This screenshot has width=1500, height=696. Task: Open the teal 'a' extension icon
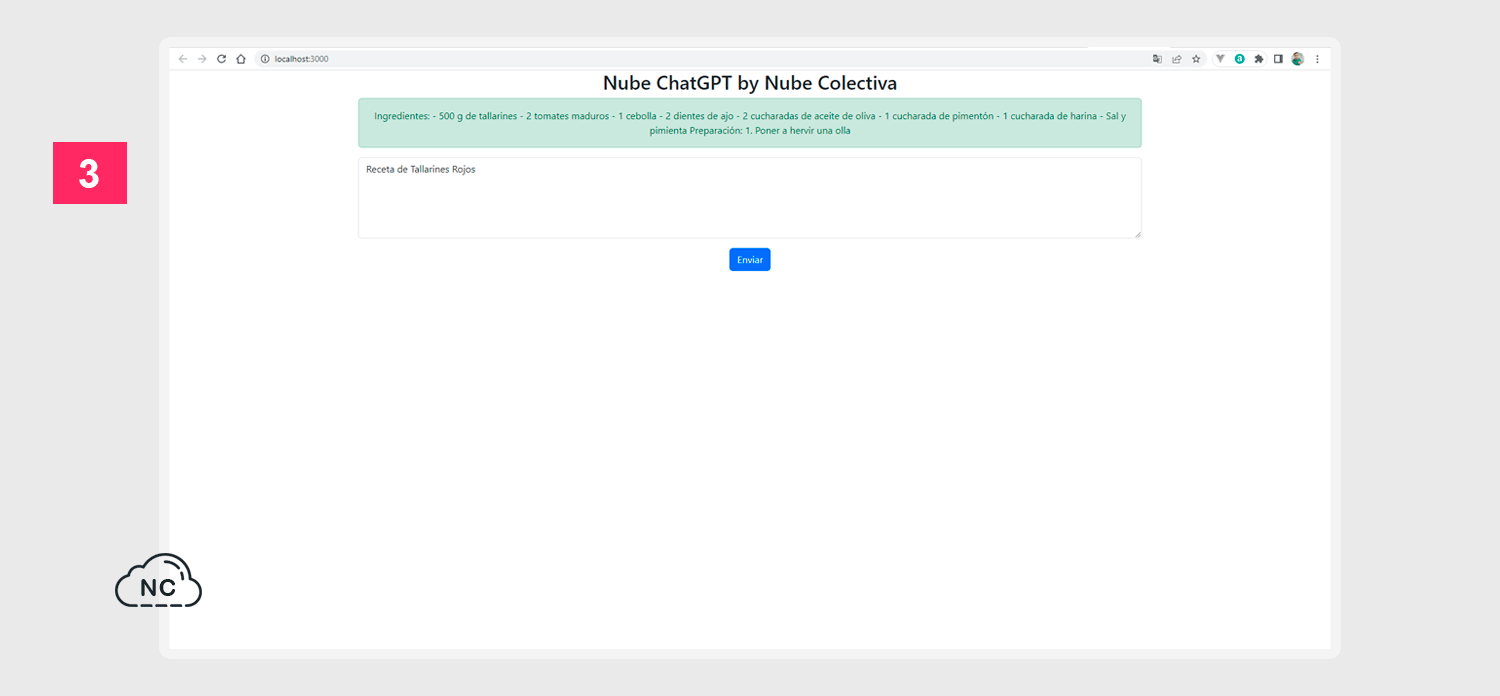coord(1240,59)
